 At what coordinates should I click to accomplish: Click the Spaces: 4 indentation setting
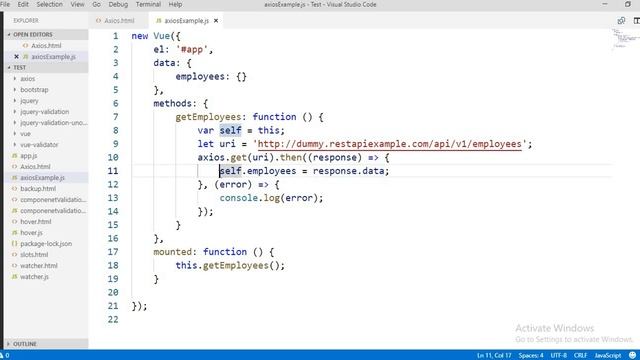pos(531,356)
